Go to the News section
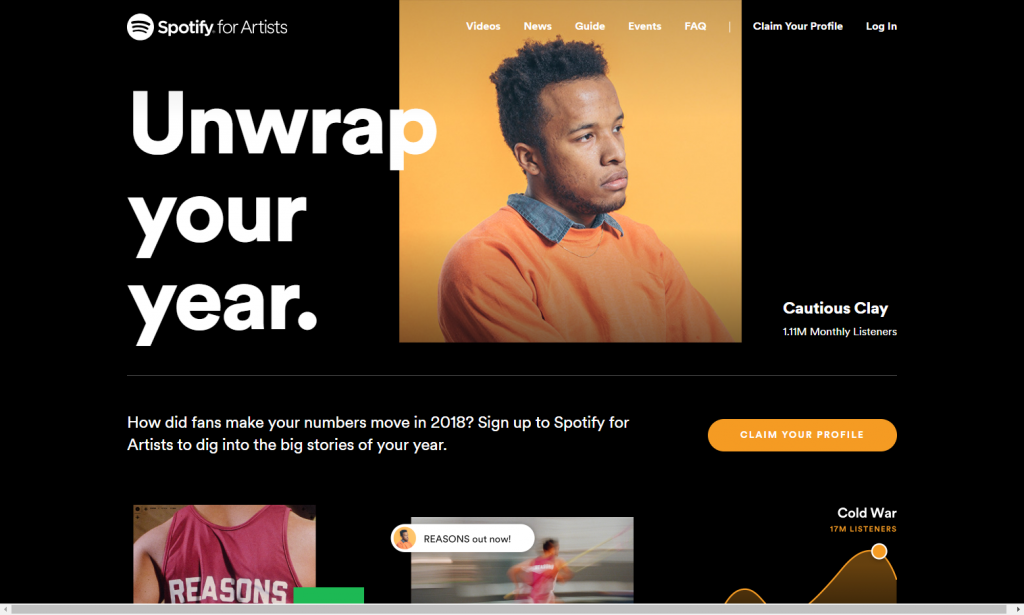 537,26
